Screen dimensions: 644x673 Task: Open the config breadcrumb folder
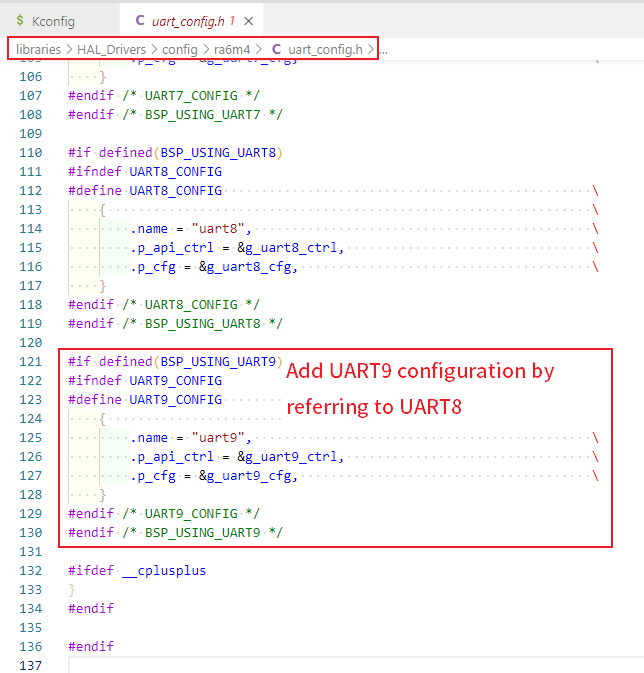click(x=181, y=49)
